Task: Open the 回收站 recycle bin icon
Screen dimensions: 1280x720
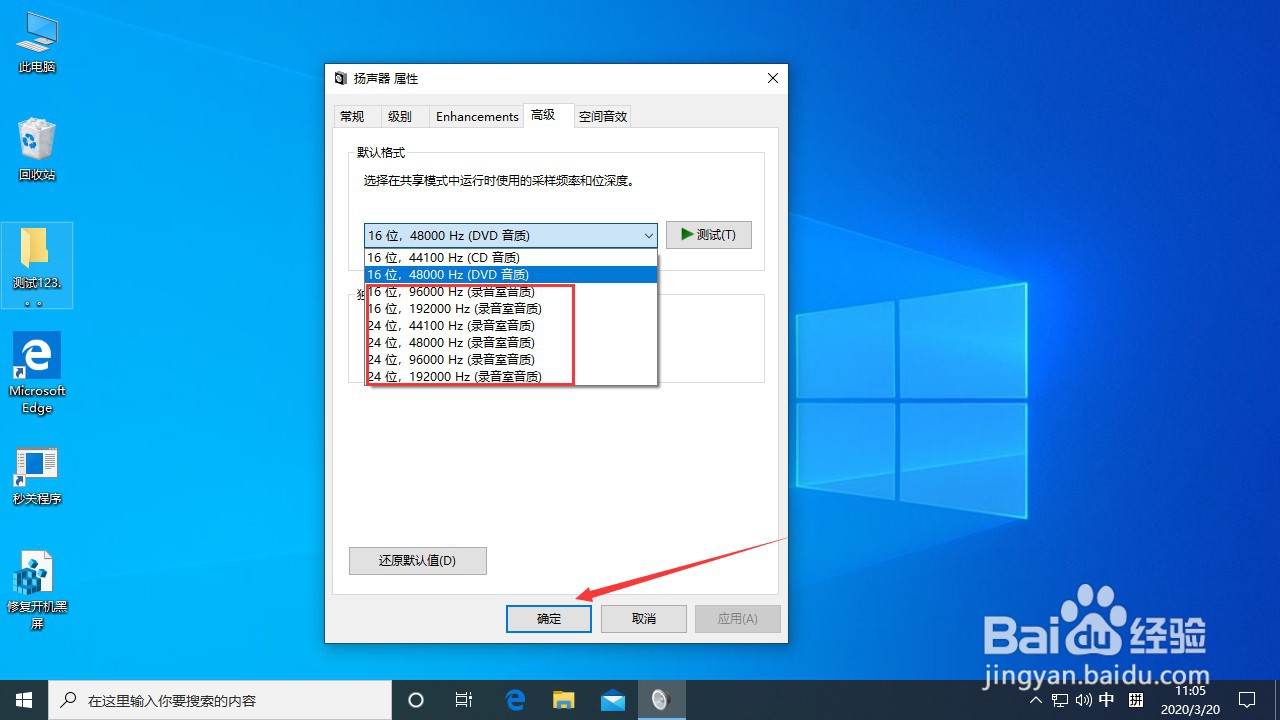Action: [37, 150]
